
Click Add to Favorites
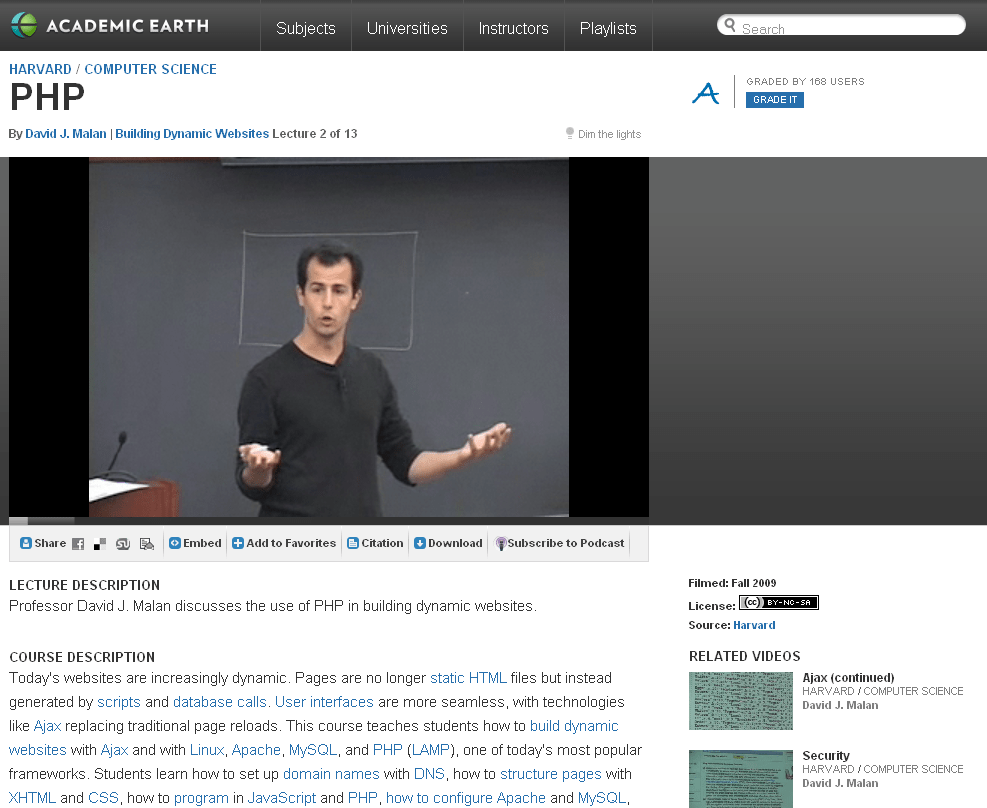[284, 543]
